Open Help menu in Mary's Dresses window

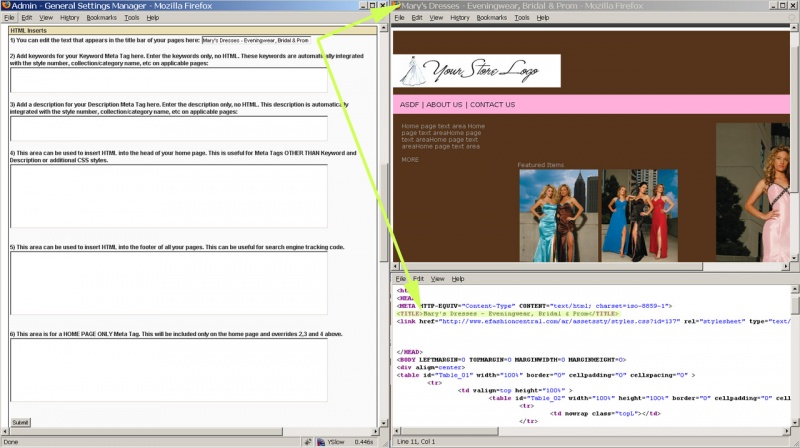(x=543, y=17)
